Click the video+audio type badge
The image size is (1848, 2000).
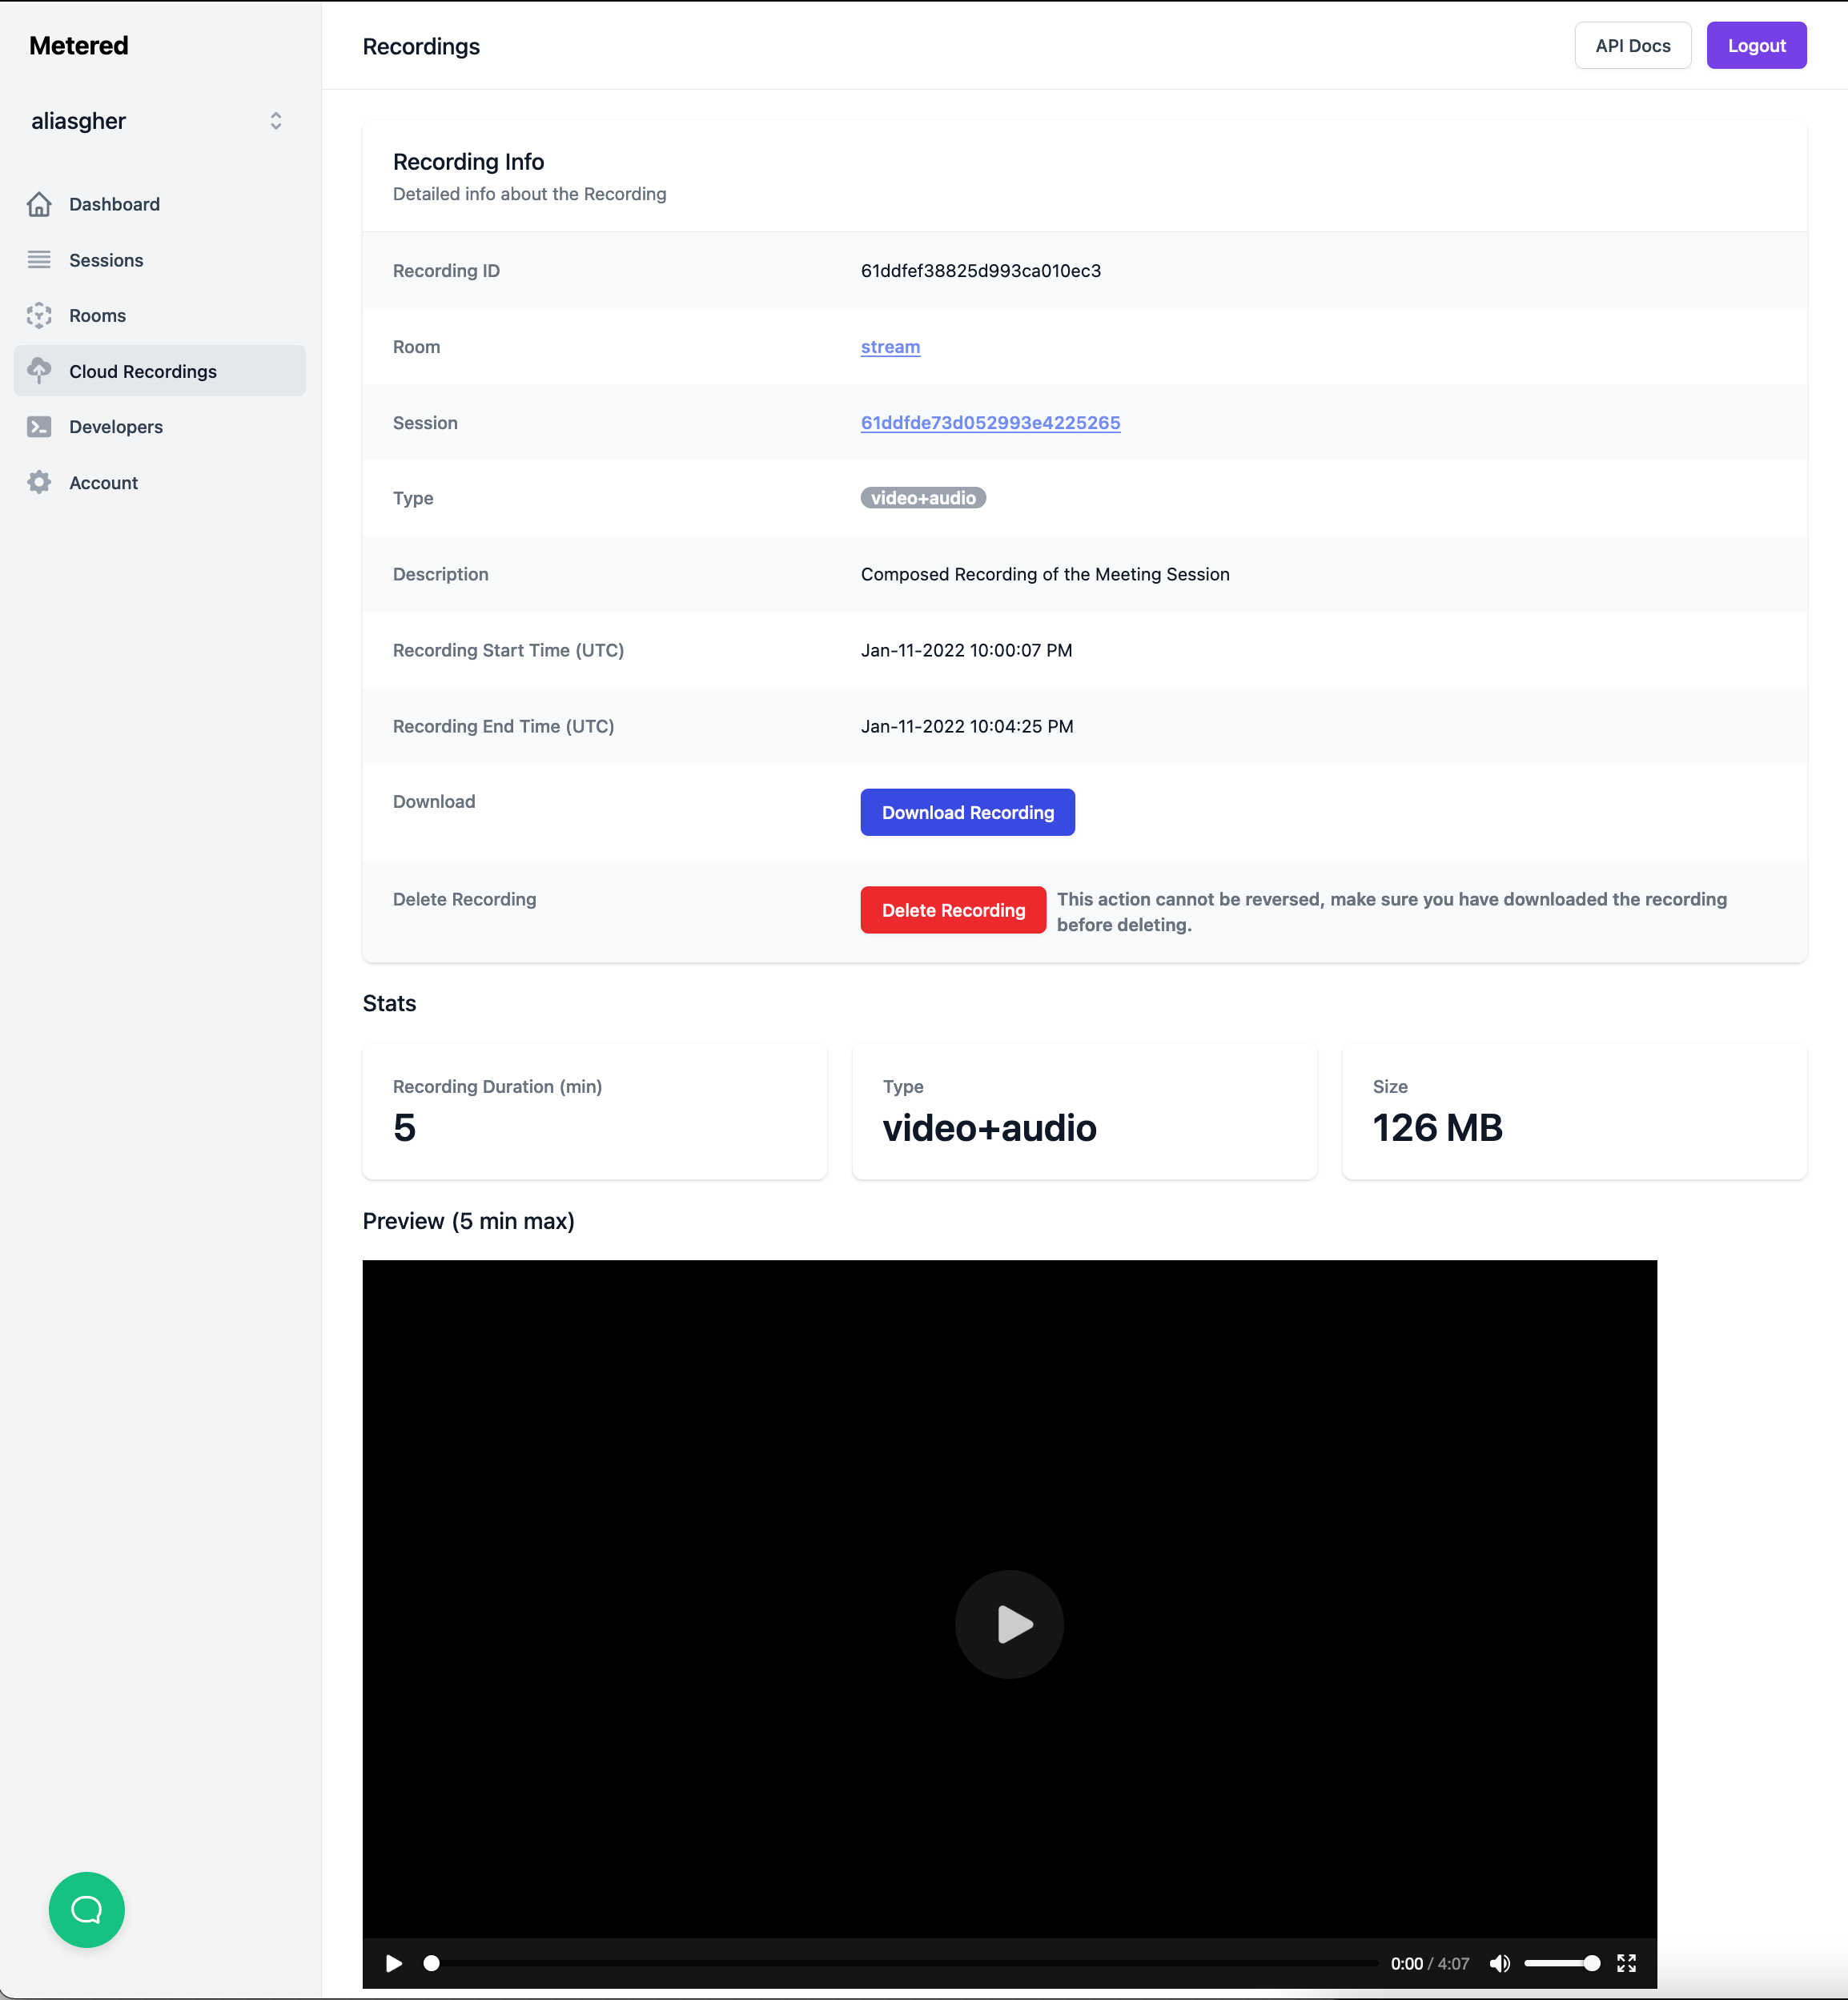click(x=923, y=496)
